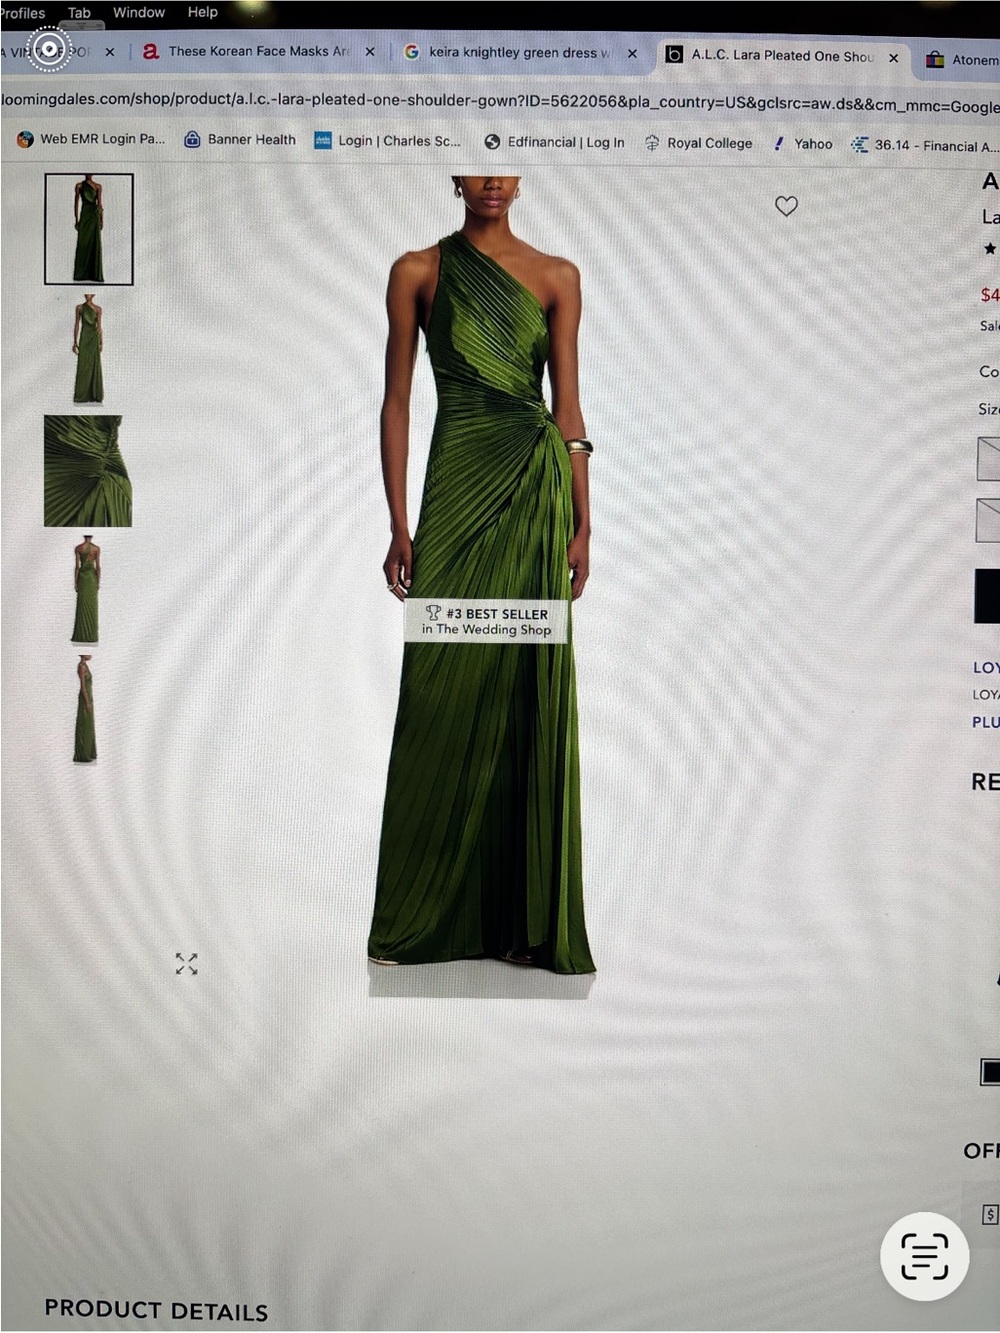Image resolution: width=1000 pixels, height=1333 pixels.
Task: Switch to Korean Face Masks tab
Action: tap(258, 51)
